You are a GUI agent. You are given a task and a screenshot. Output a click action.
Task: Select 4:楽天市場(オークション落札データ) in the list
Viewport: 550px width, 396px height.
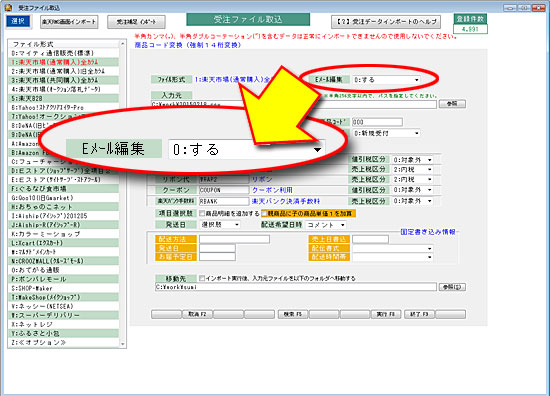pyautogui.click(x=63, y=89)
